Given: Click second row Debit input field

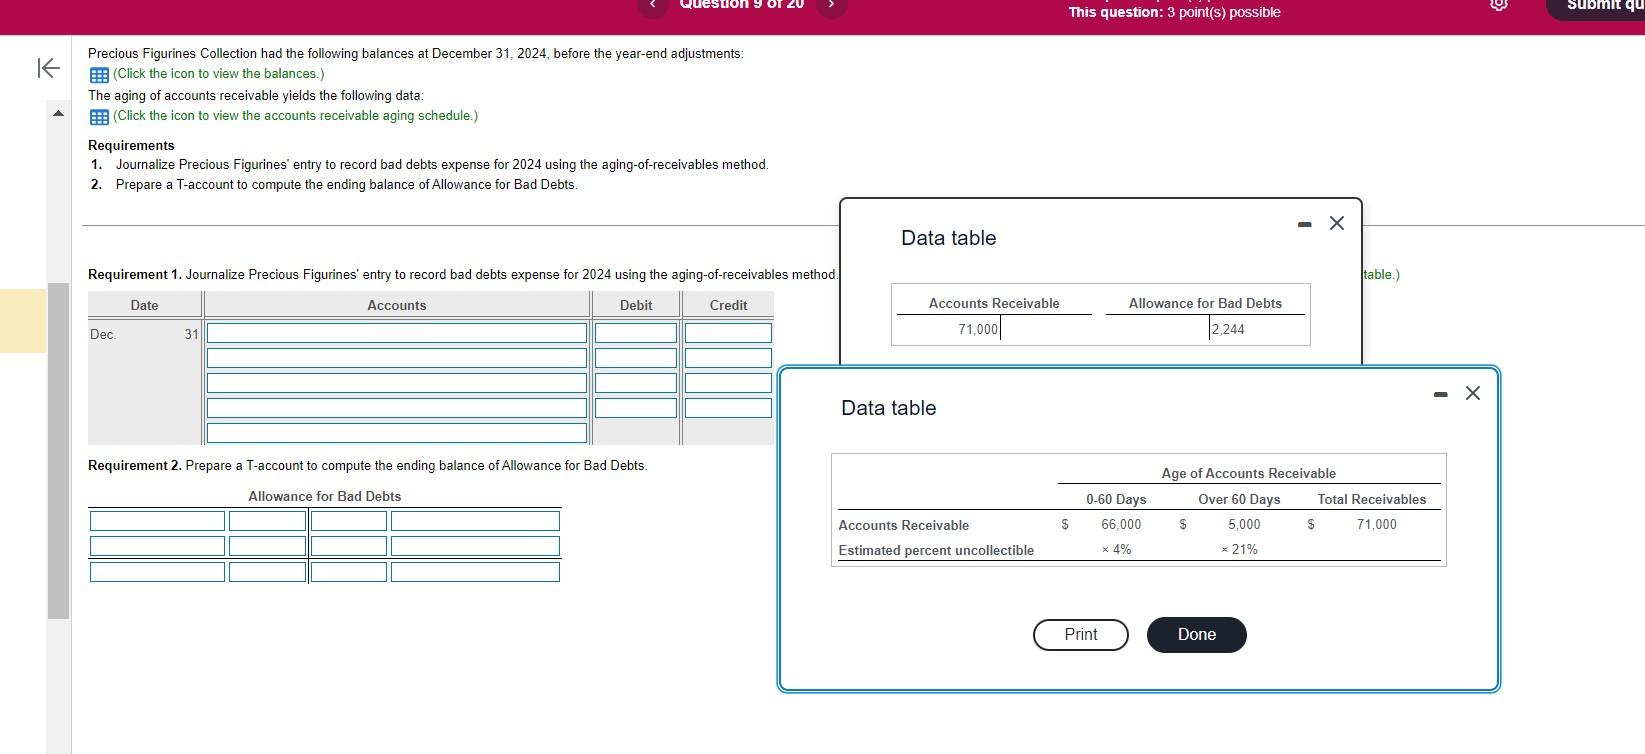Looking at the screenshot, I should point(636,358).
